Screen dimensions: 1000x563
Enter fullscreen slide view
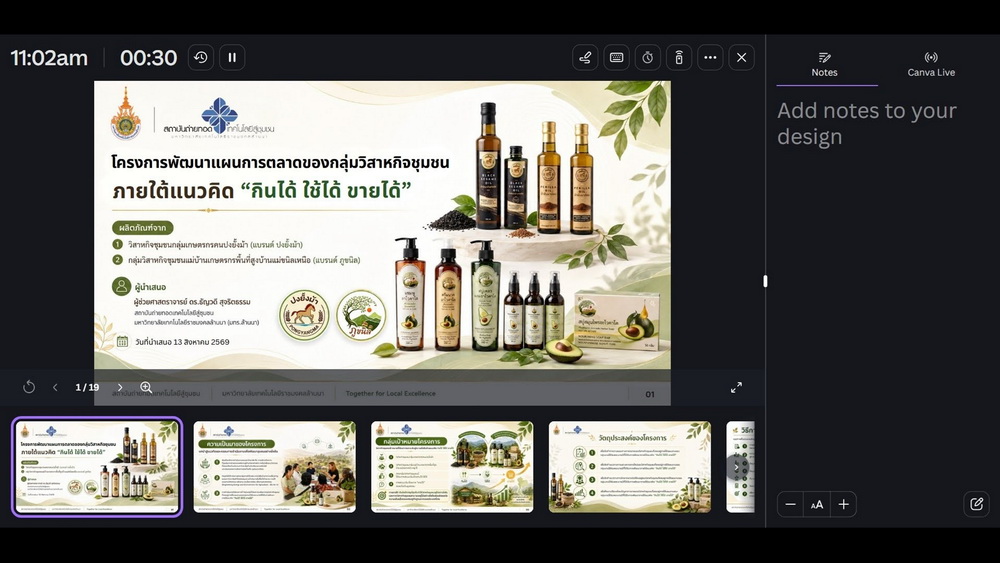point(736,387)
